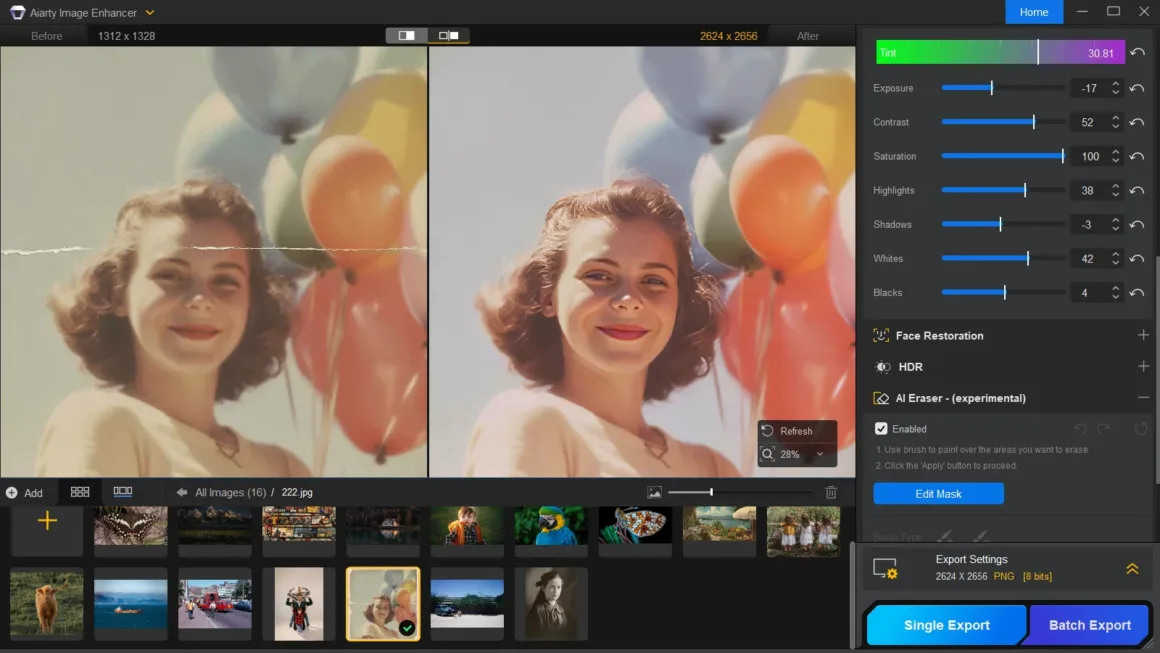Image resolution: width=1160 pixels, height=653 pixels.
Task: Select the 222.jpg balloon thumbnail
Action: pos(383,603)
